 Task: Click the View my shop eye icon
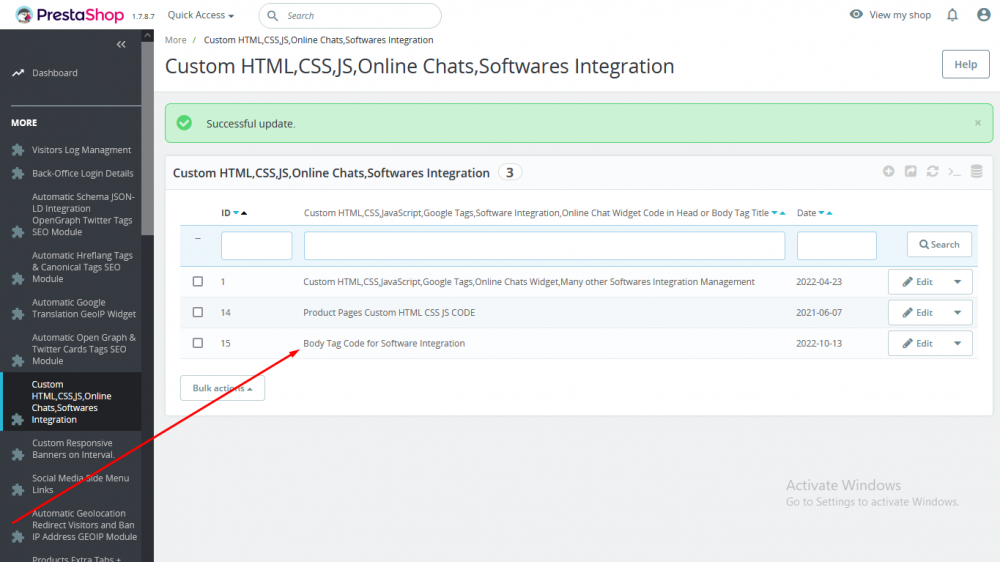point(856,15)
